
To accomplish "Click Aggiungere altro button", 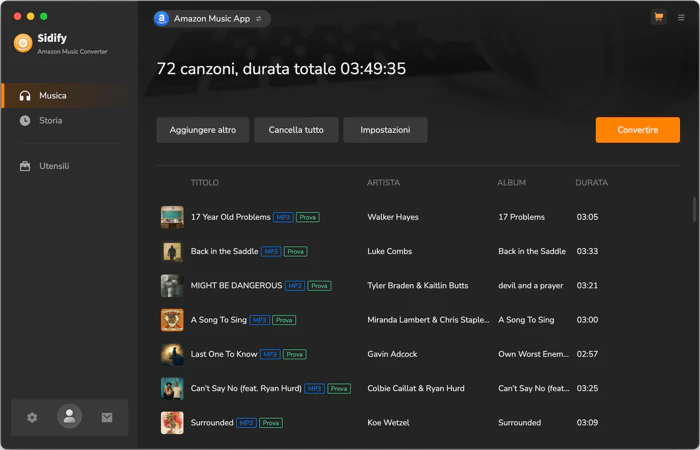I will pyautogui.click(x=203, y=130).
